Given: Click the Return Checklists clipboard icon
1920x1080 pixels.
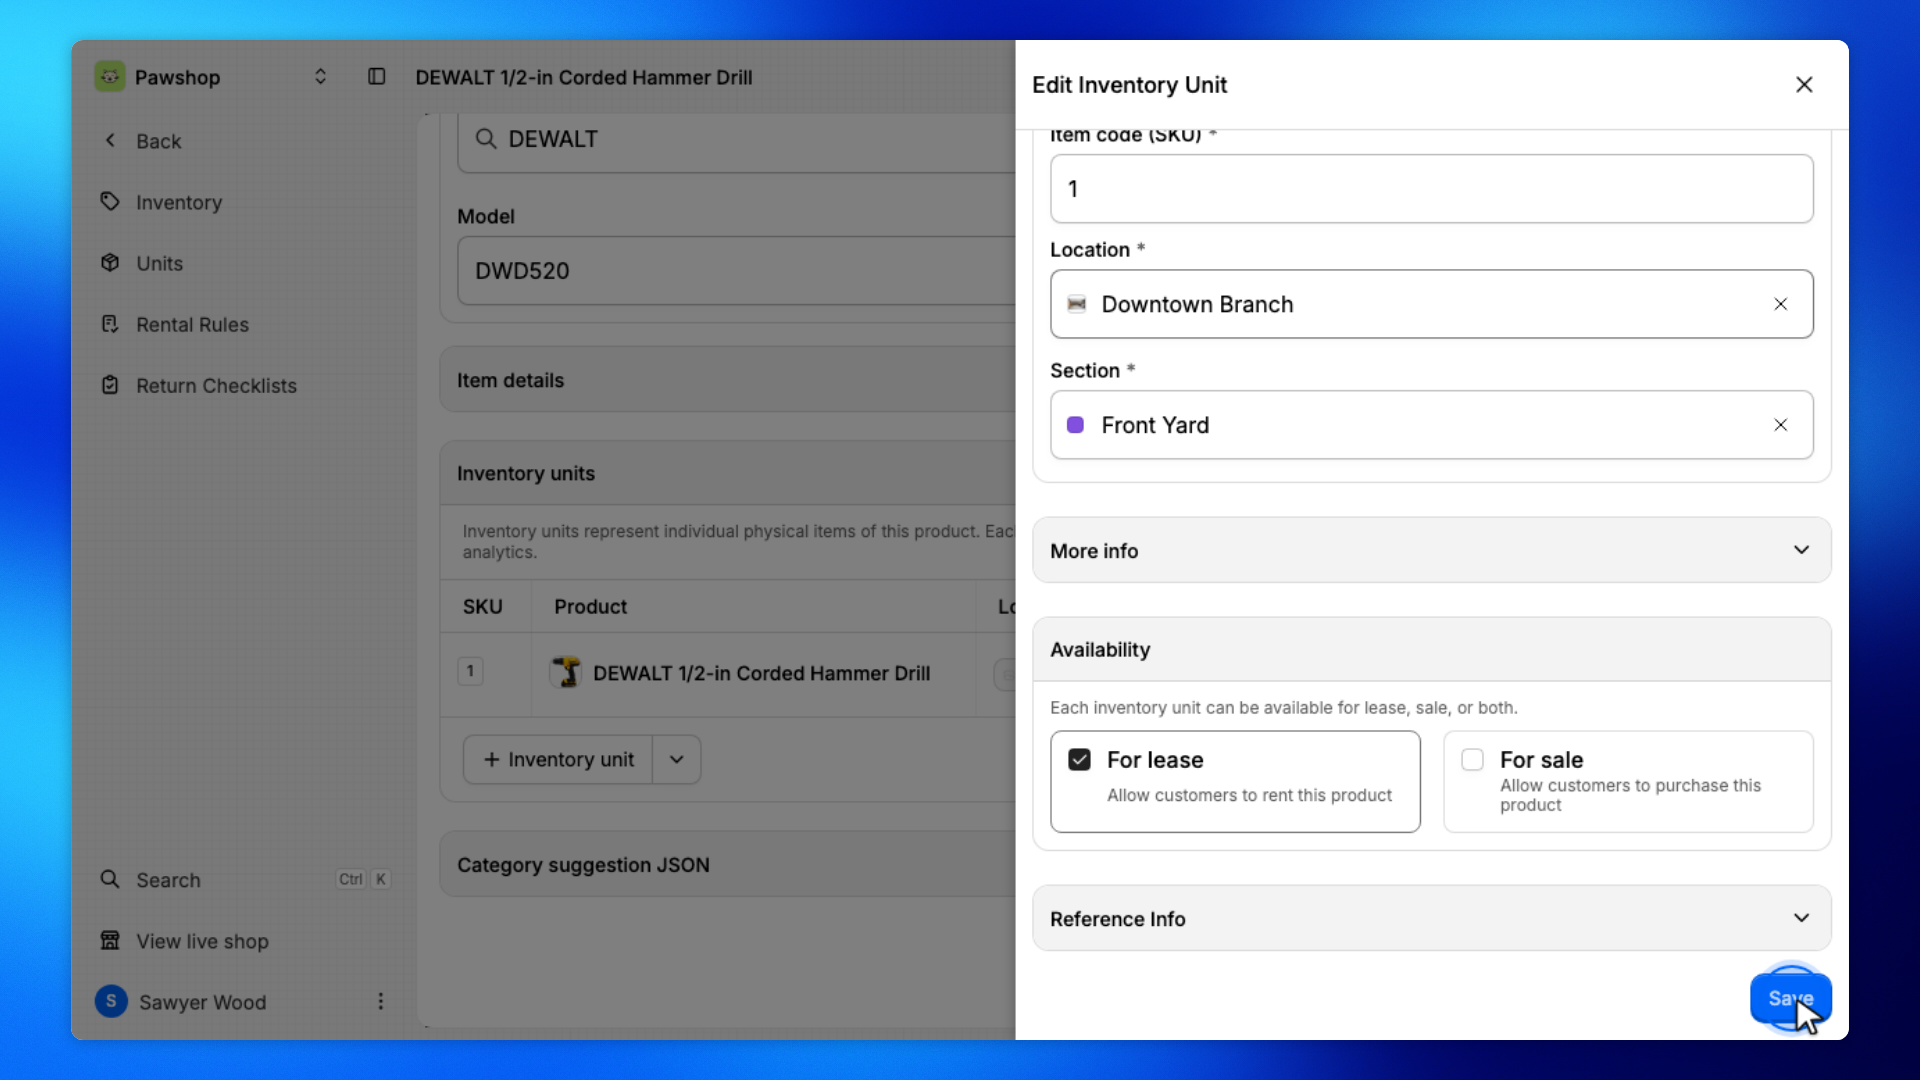Looking at the screenshot, I should click(x=110, y=385).
